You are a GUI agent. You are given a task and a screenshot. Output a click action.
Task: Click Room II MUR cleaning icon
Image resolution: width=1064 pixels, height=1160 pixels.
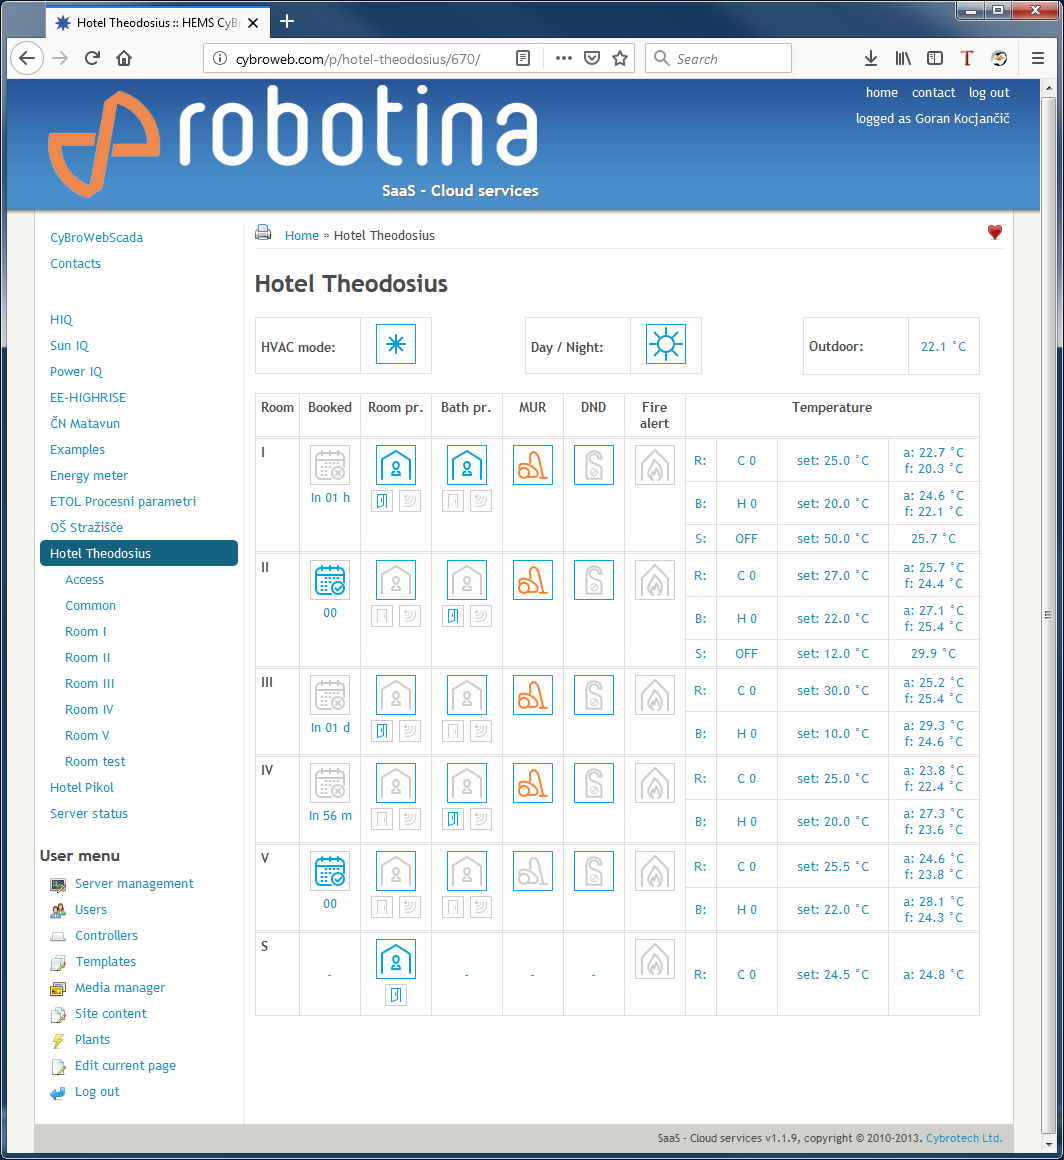pyautogui.click(x=532, y=580)
